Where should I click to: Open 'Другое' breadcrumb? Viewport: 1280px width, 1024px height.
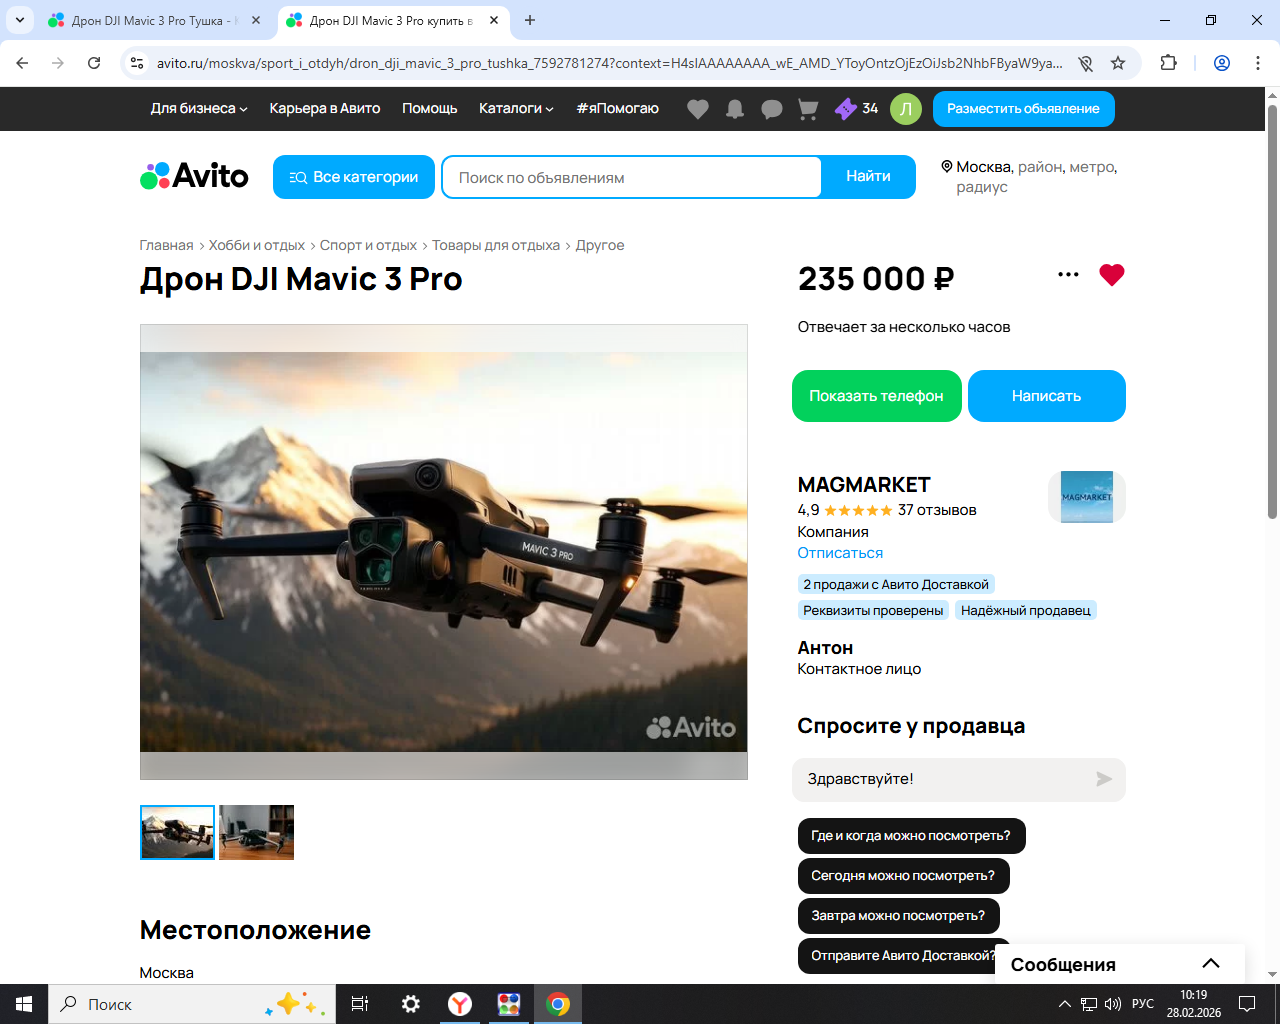(600, 245)
